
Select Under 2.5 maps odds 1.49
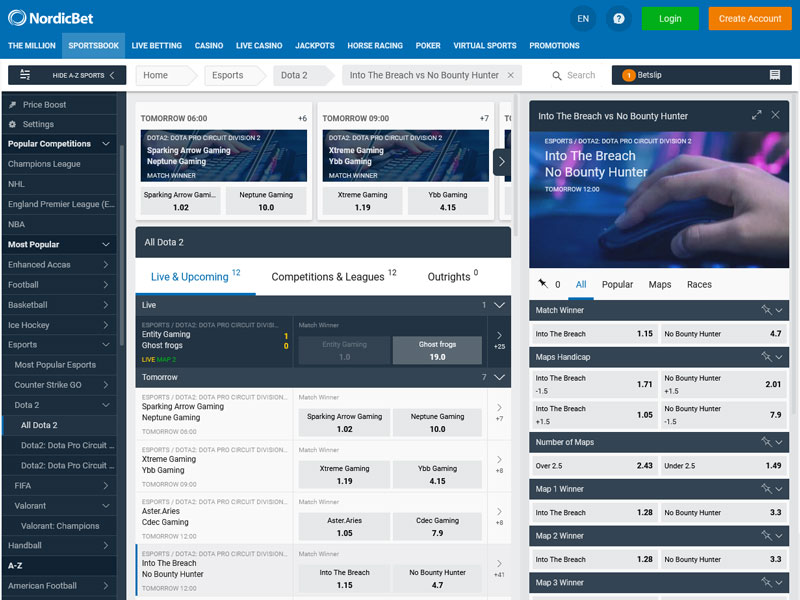(x=723, y=466)
